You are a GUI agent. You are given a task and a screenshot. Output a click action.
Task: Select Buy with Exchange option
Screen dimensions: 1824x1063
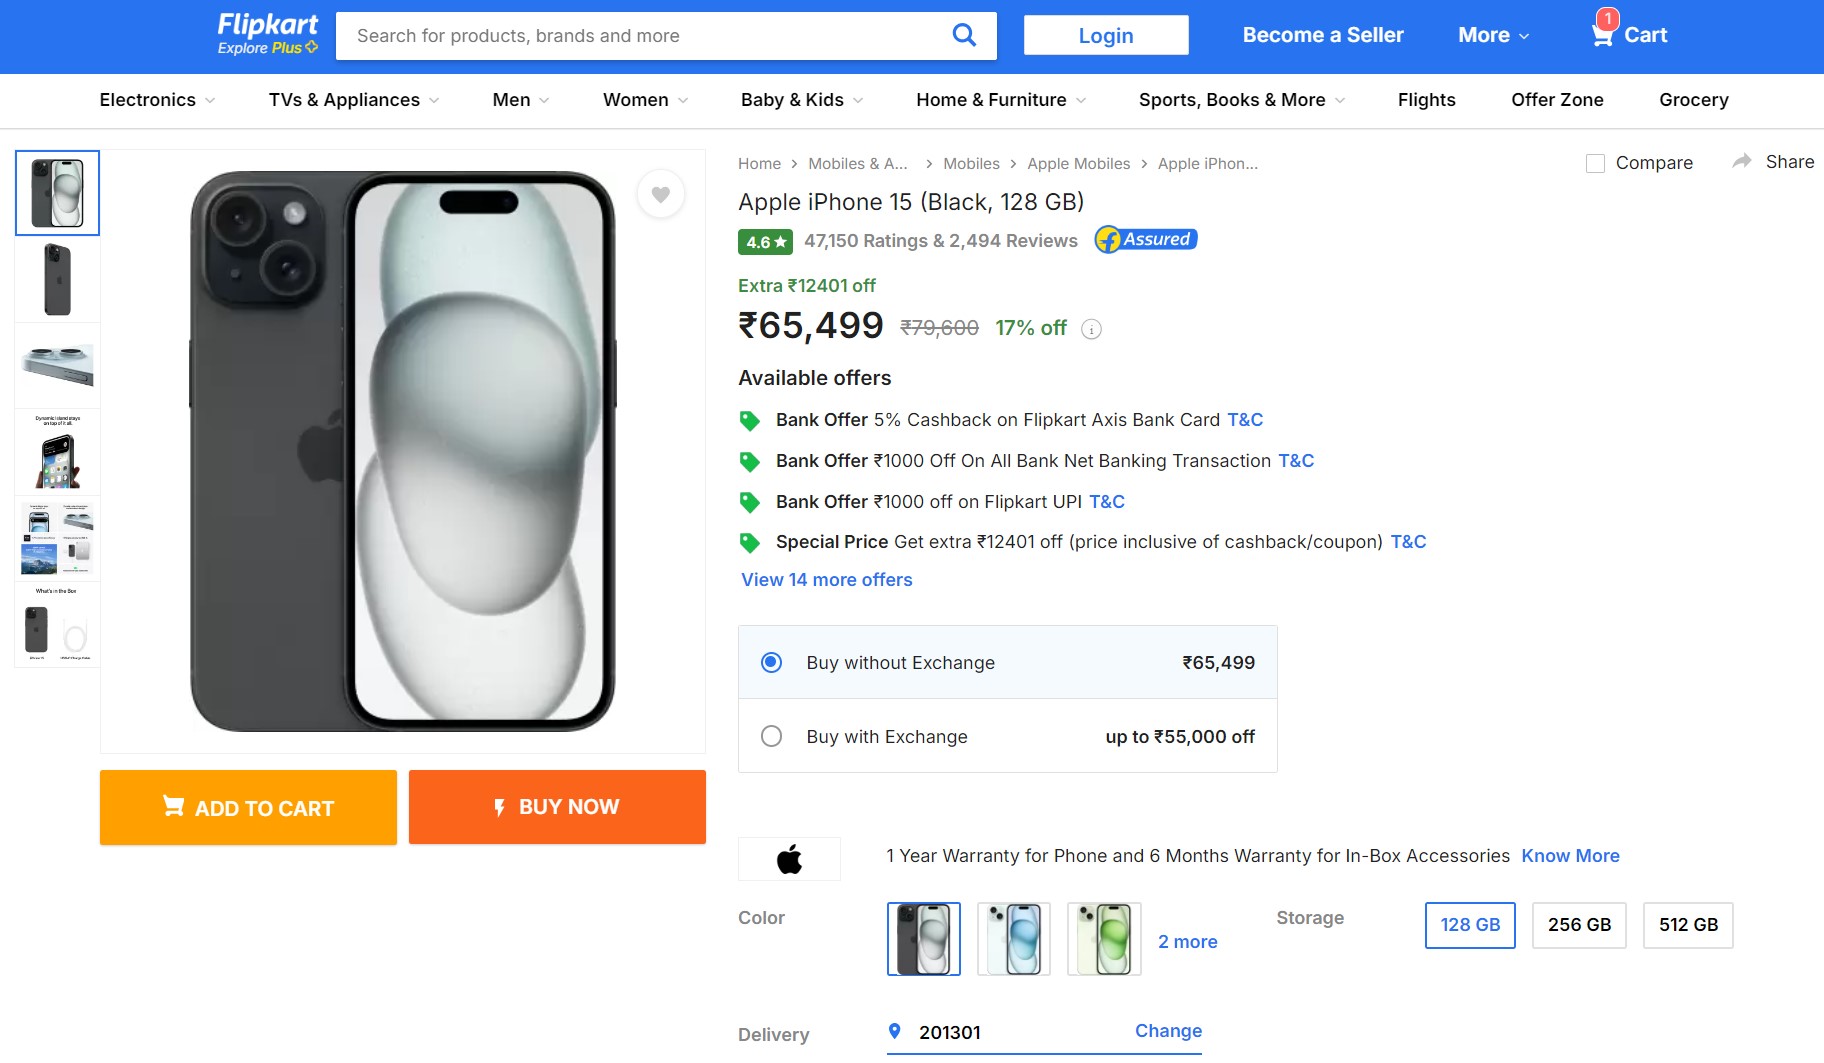[771, 736]
